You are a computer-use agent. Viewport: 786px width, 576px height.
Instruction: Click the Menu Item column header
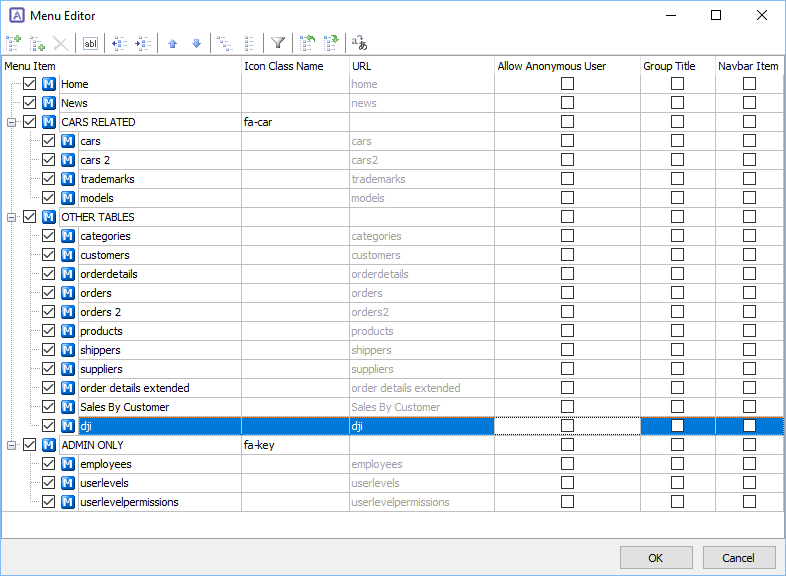tap(122, 66)
